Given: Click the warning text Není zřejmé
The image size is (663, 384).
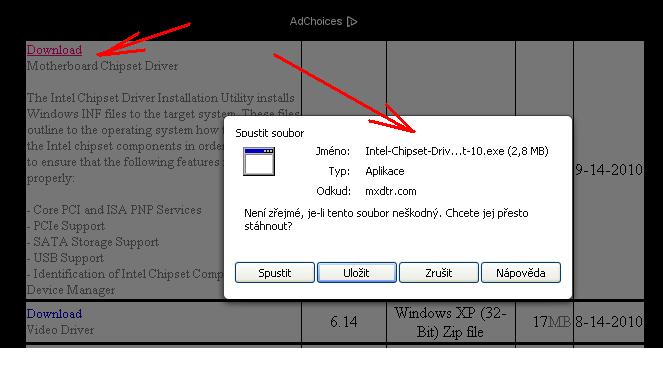Looking at the screenshot, I should (386, 219).
